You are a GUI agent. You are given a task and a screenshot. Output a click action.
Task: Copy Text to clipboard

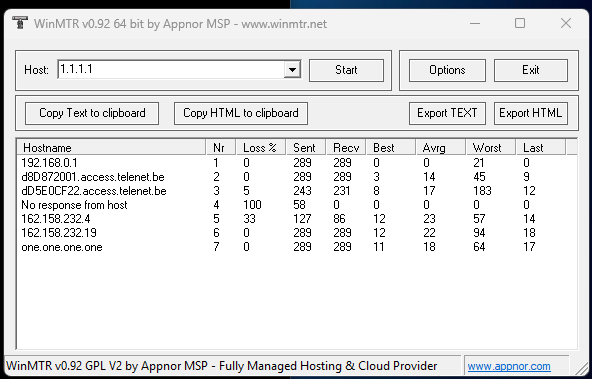(x=92, y=113)
